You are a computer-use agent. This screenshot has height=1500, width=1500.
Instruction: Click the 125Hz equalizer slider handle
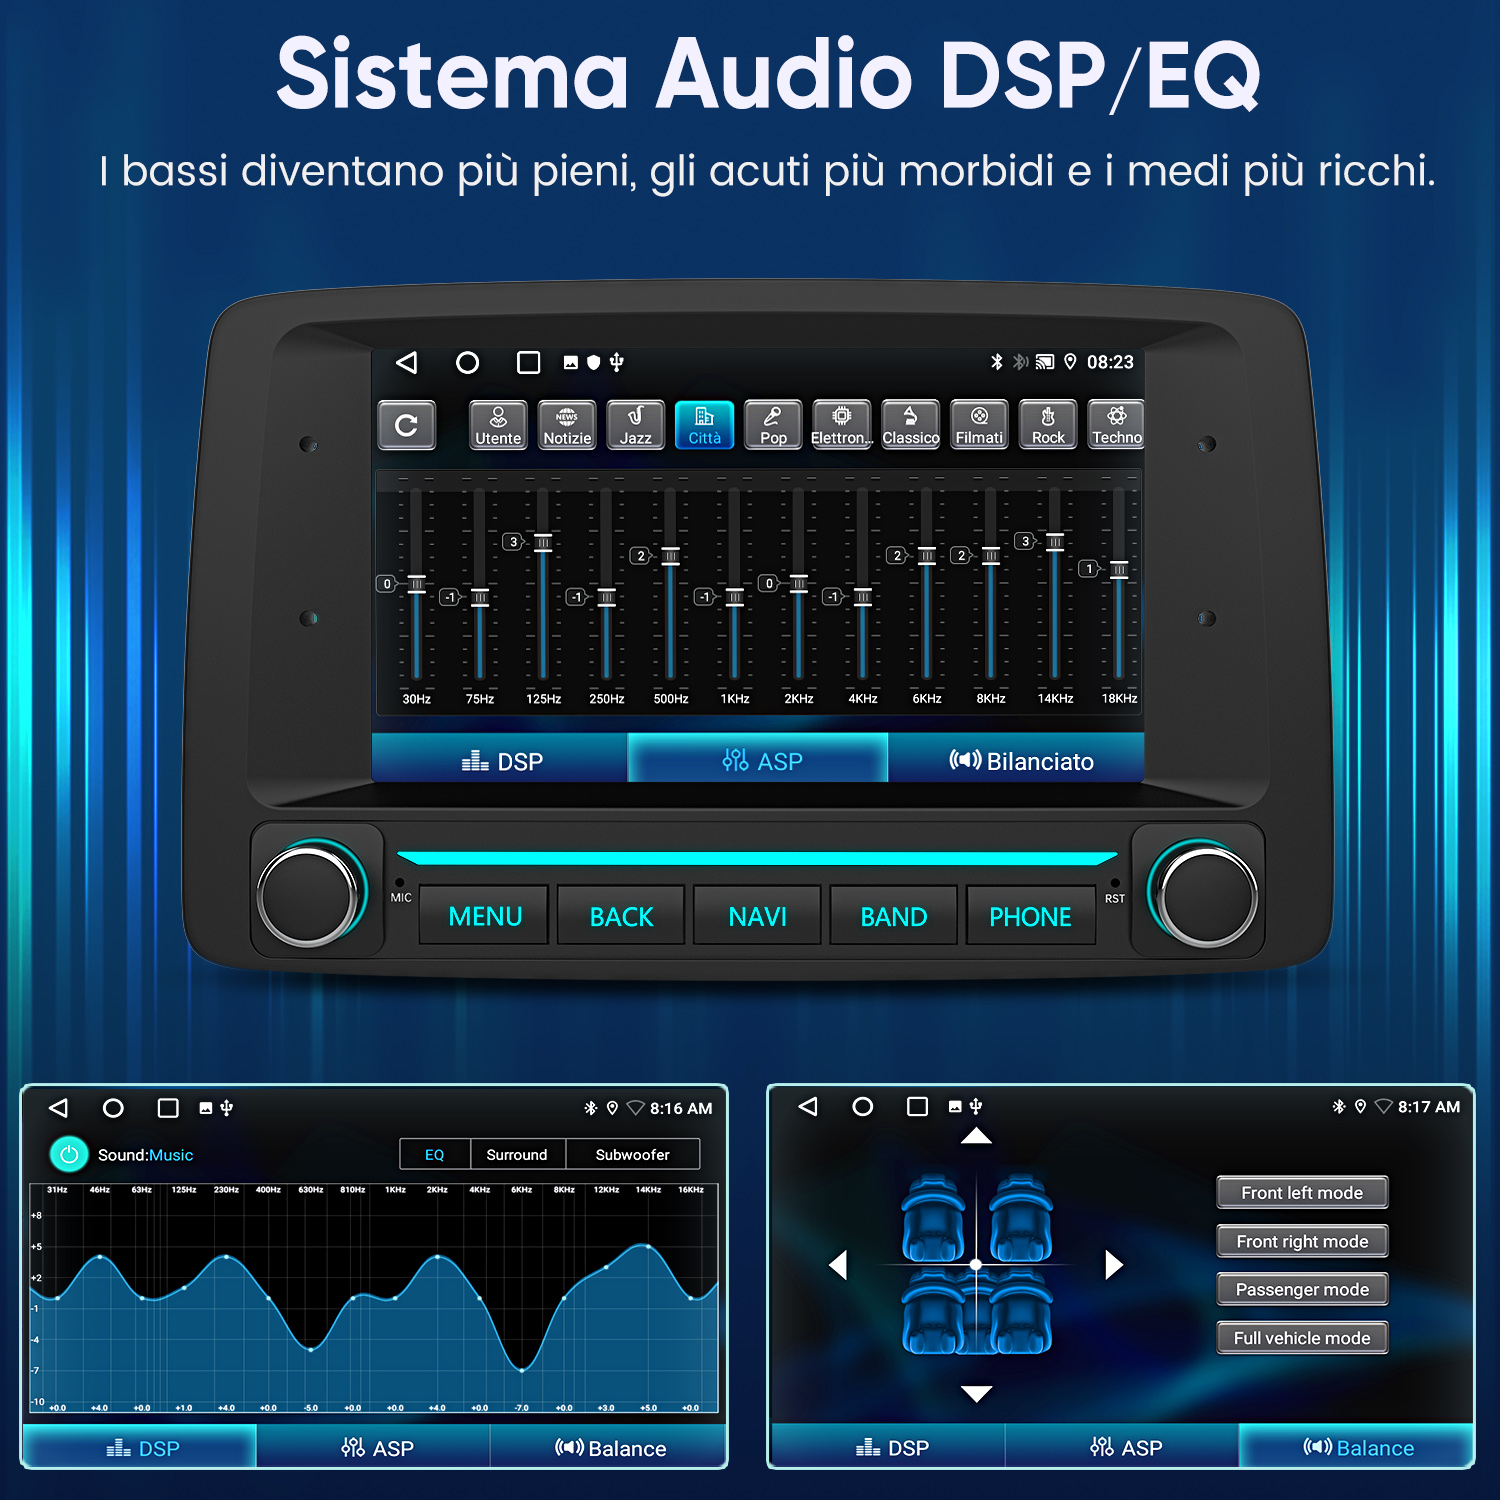pos(543,543)
